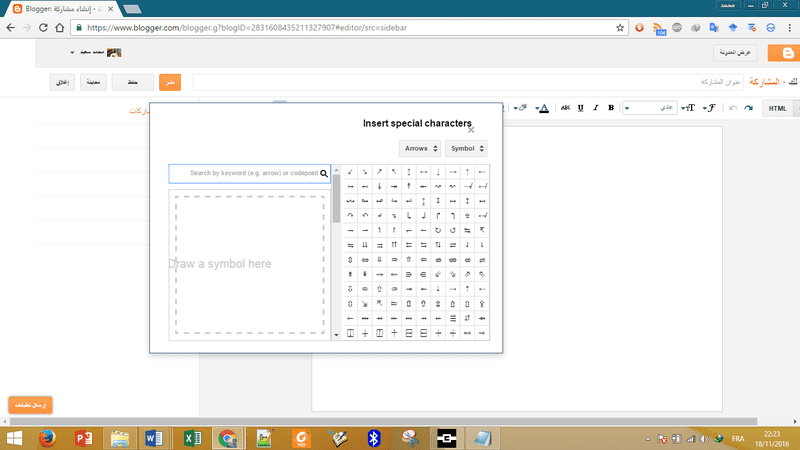Open Firefox from the taskbar
This screenshot has height=450, width=800.
pos(45,437)
